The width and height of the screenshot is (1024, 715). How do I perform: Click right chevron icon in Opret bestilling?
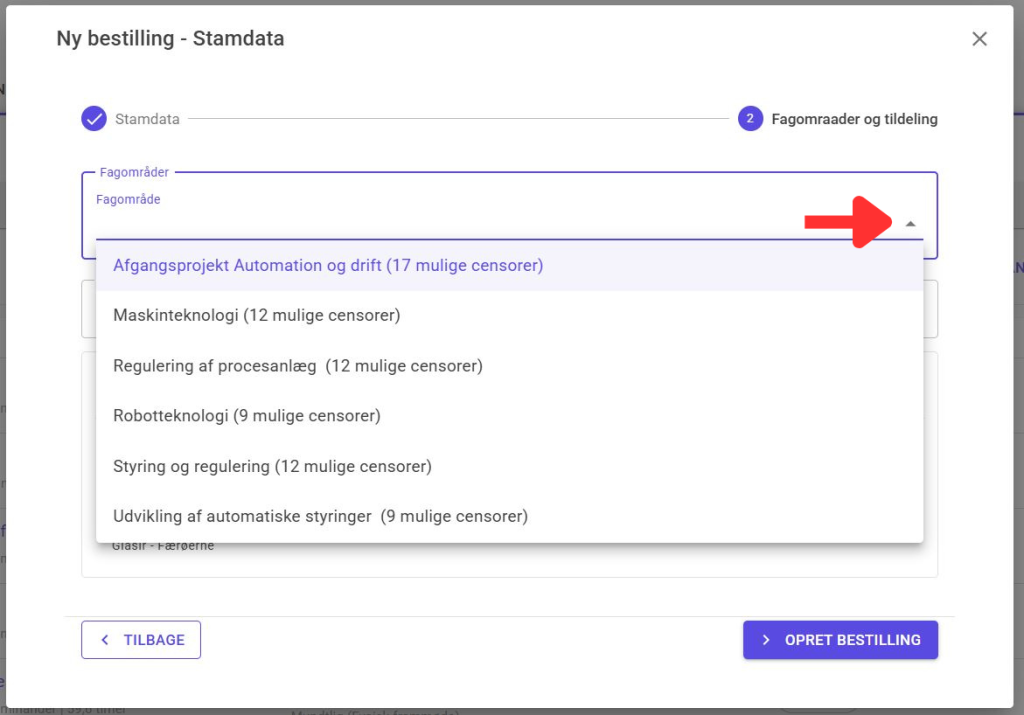[x=766, y=640]
